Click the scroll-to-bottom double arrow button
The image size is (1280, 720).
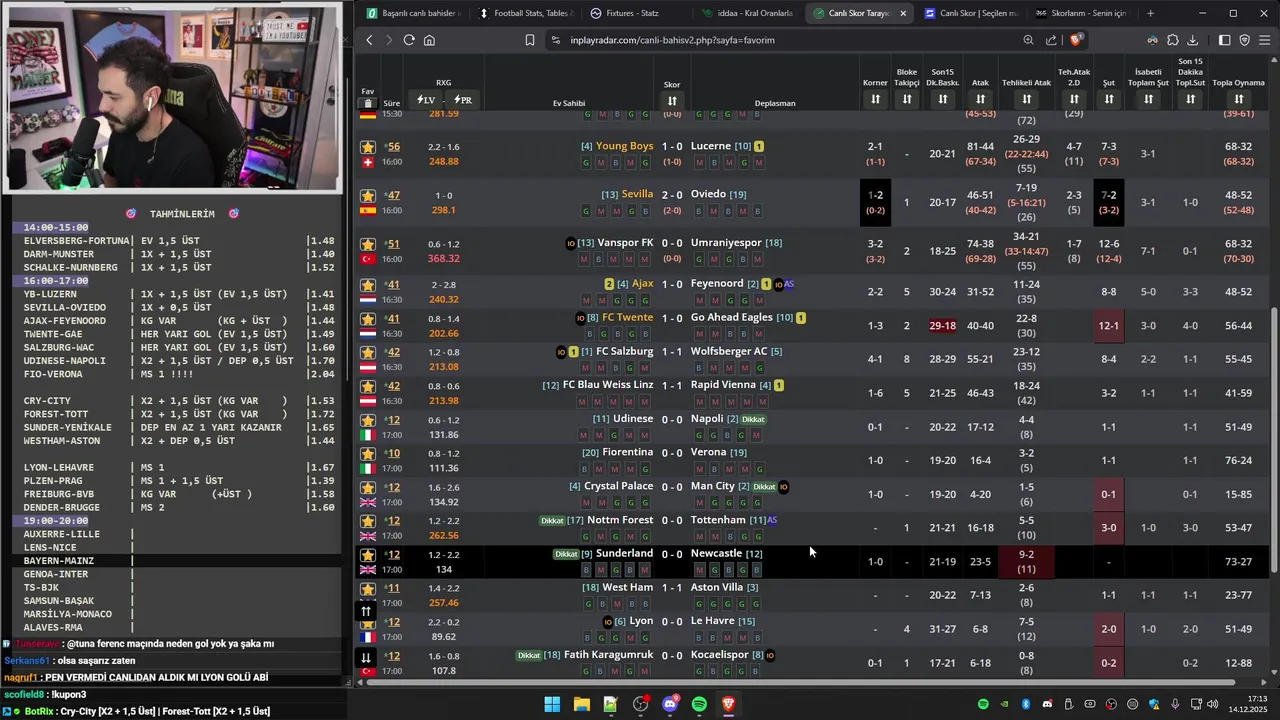(x=366, y=657)
